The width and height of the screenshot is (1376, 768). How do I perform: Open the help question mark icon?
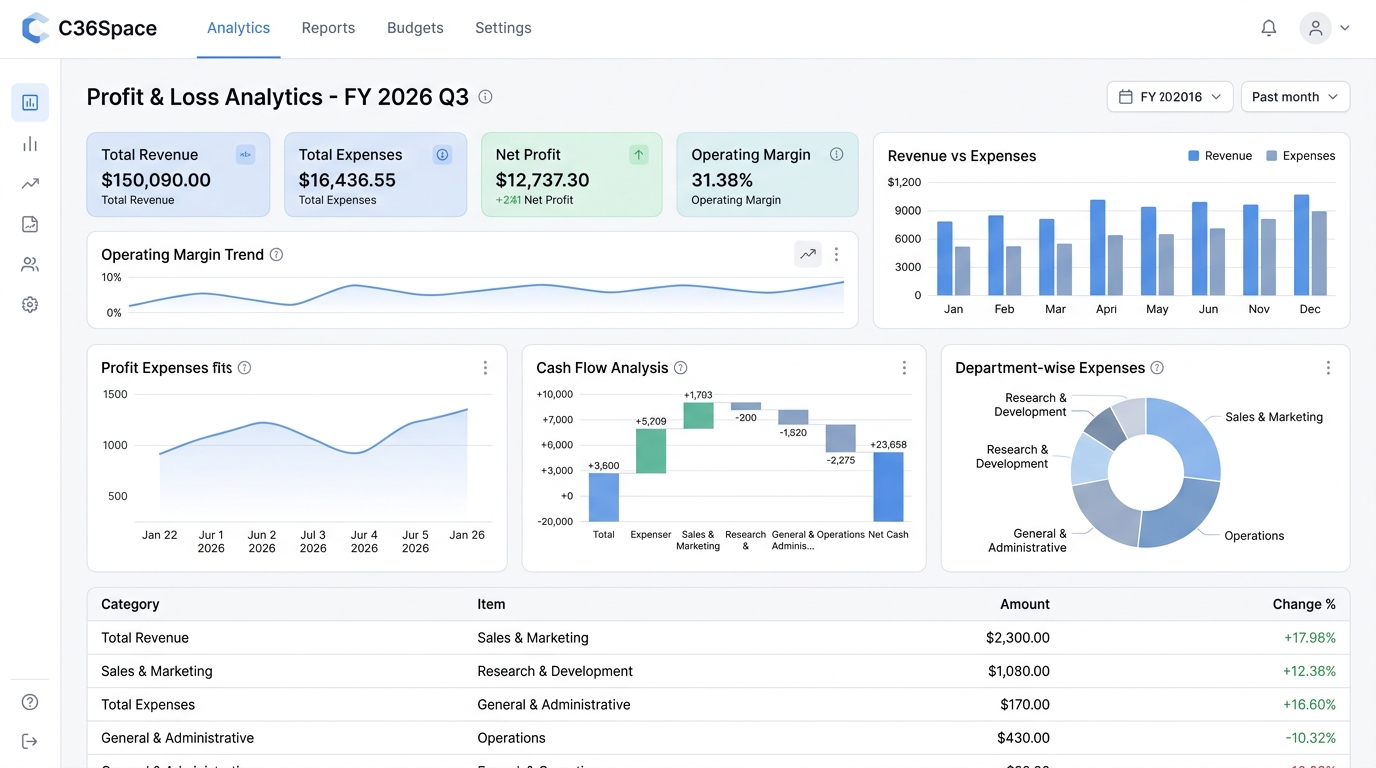point(30,702)
